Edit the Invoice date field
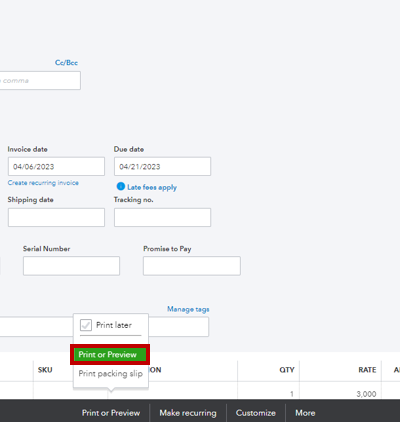This screenshot has width=400, height=422. point(56,166)
